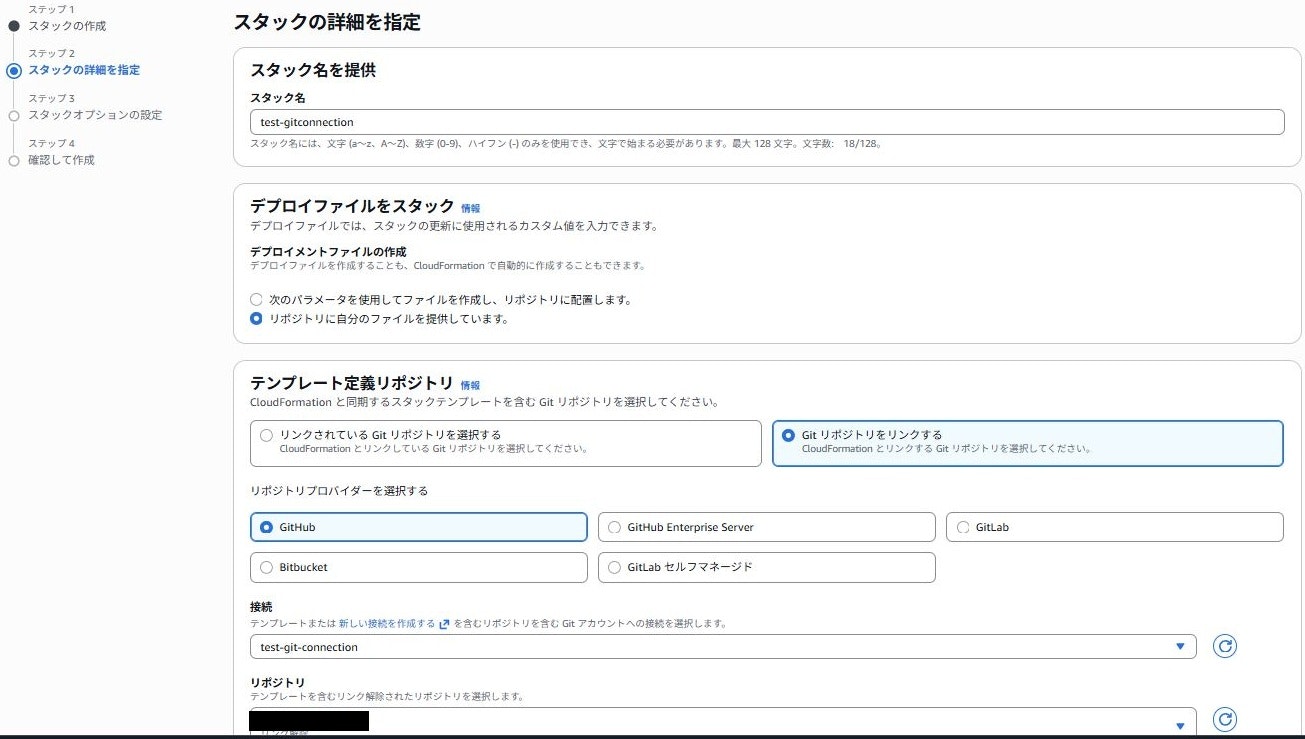
Task: Select GitLab セルフマネージド provider
Action: [x=766, y=567]
